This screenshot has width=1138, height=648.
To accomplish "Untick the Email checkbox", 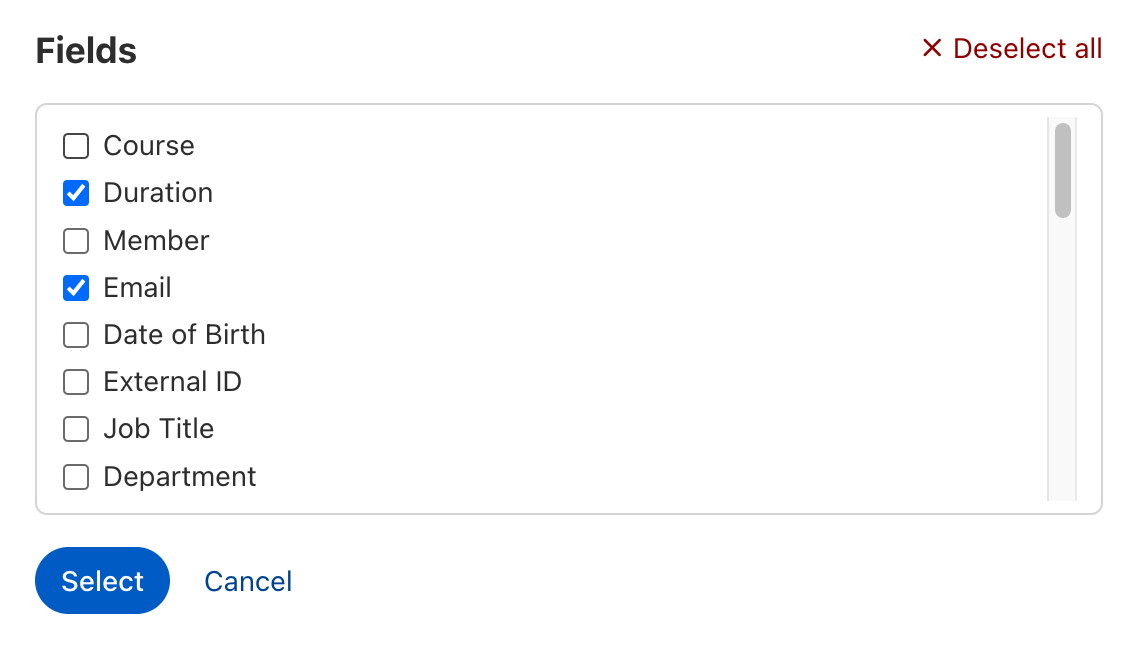I will [76, 288].
